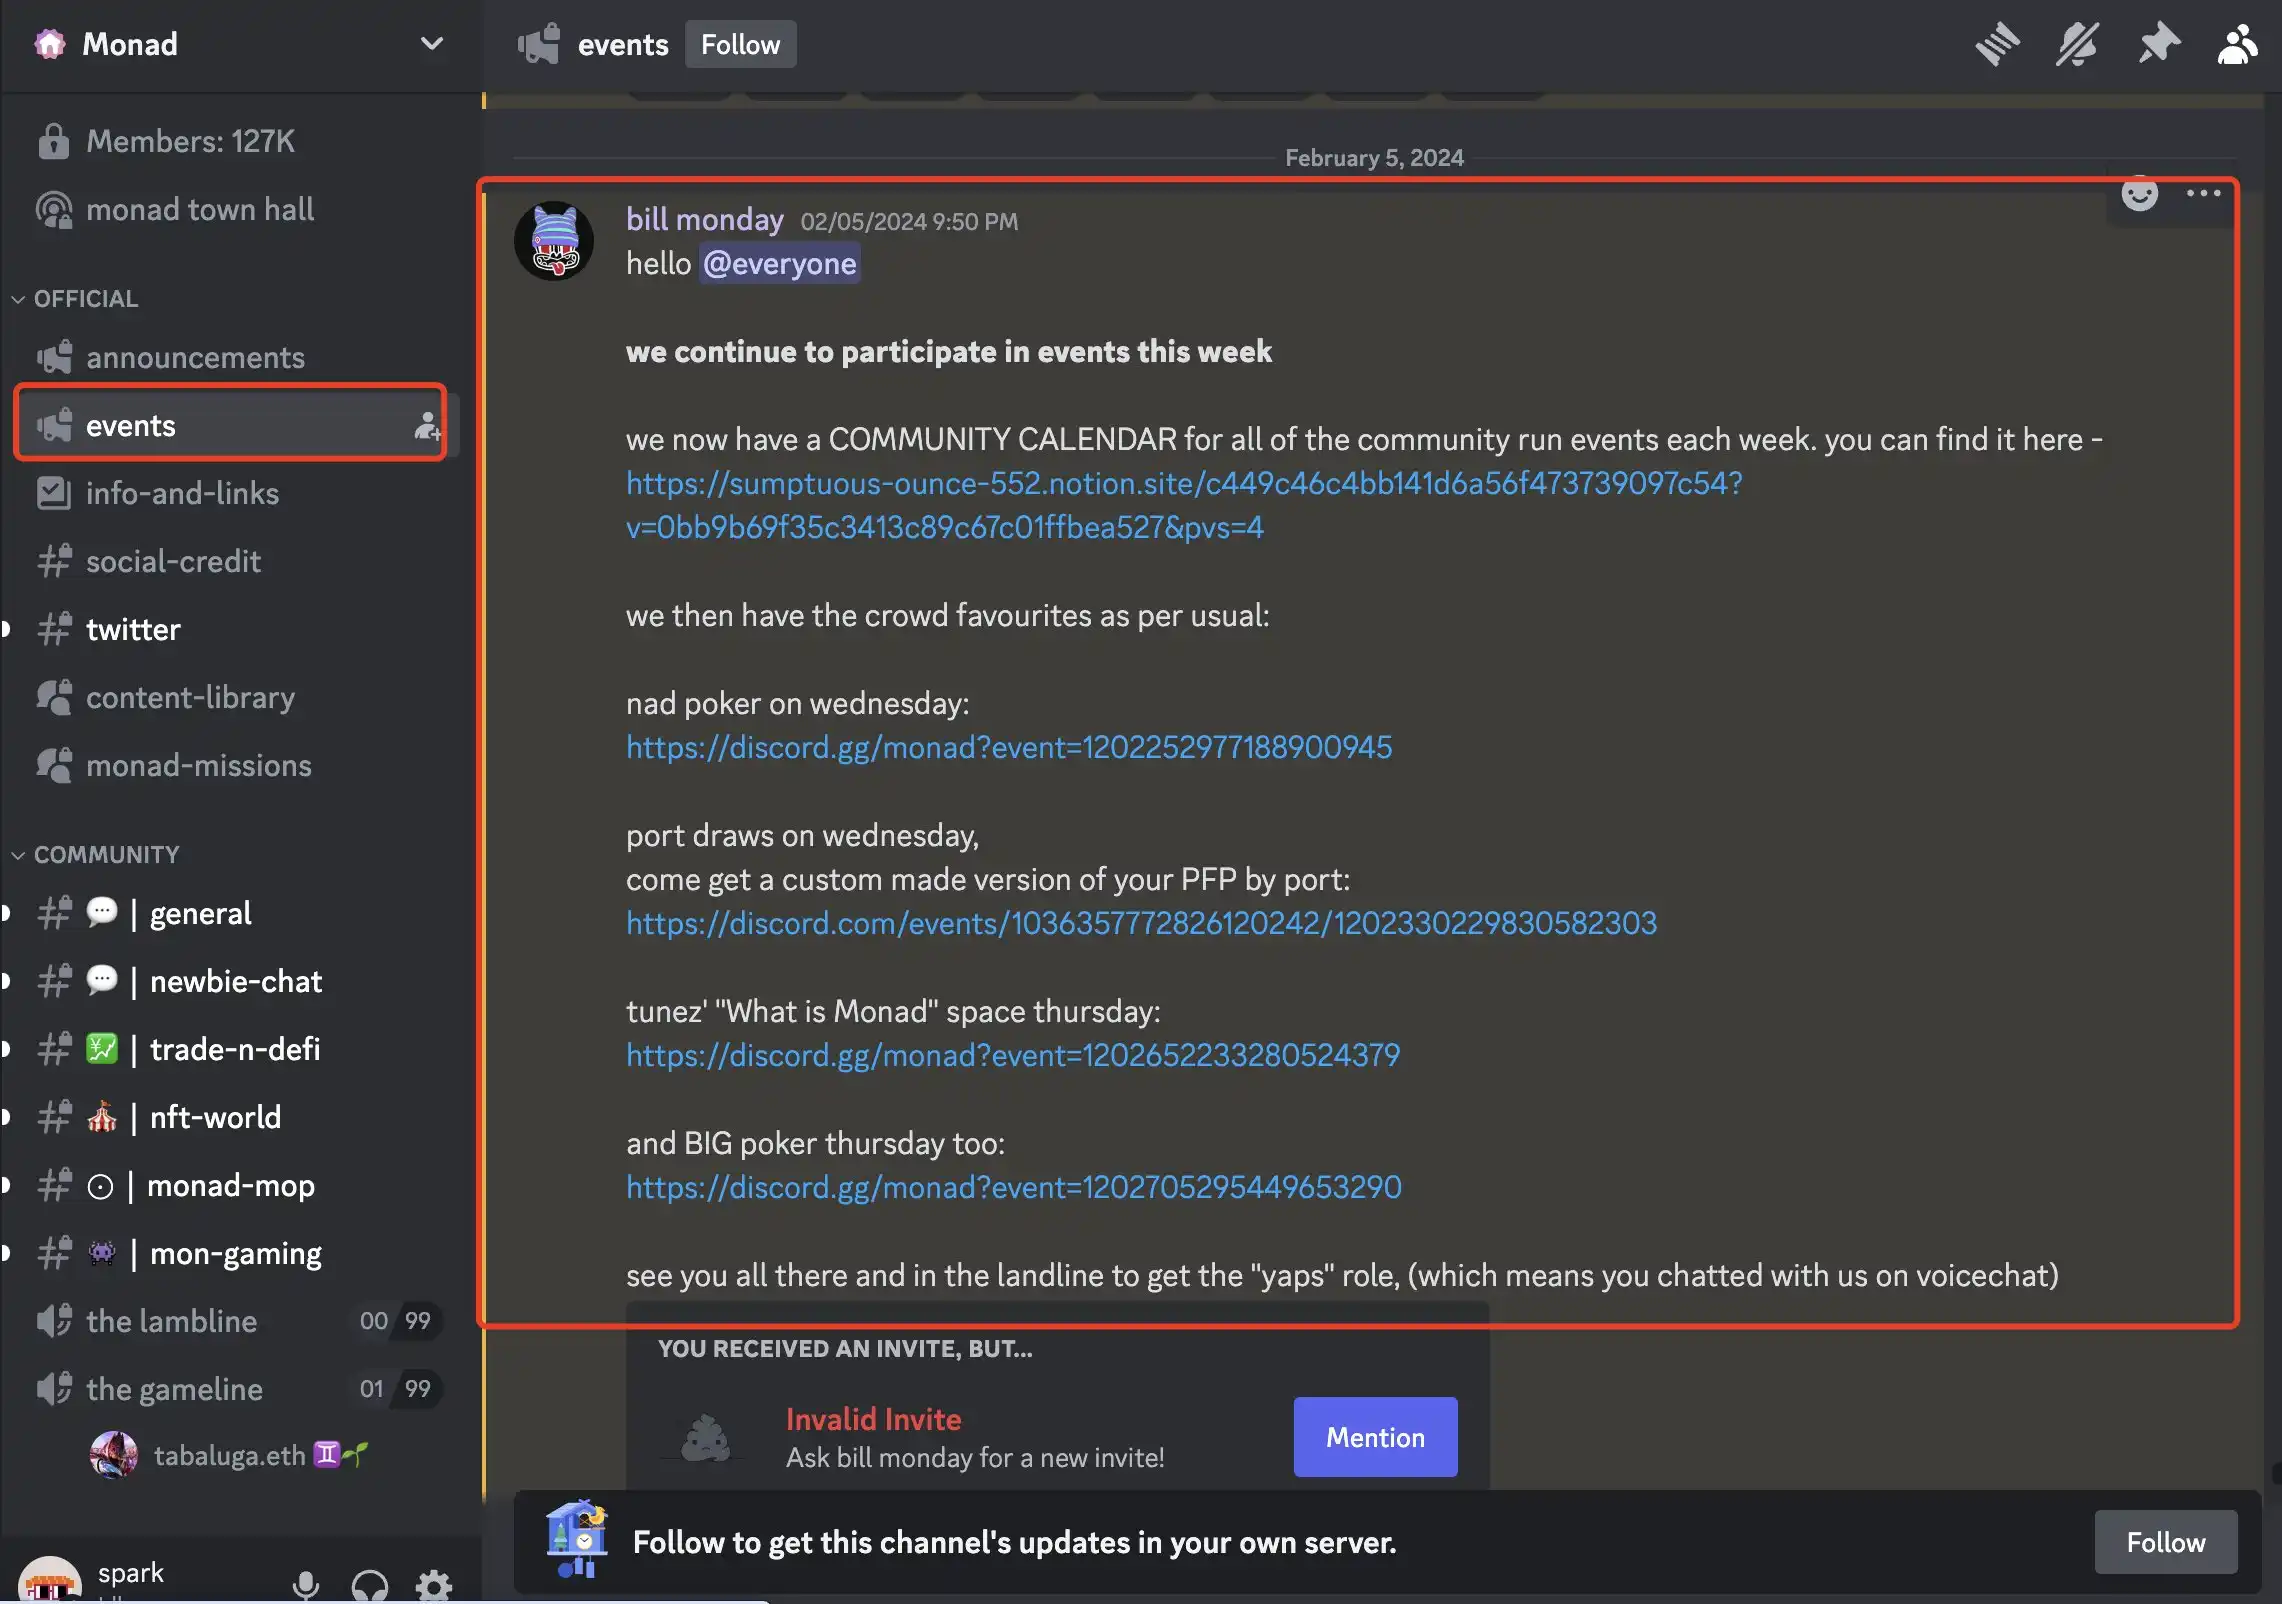Click user tabaluga.eth in the gameline
Viewport: 2282px width, 1604px height.
coord(230,1455)
